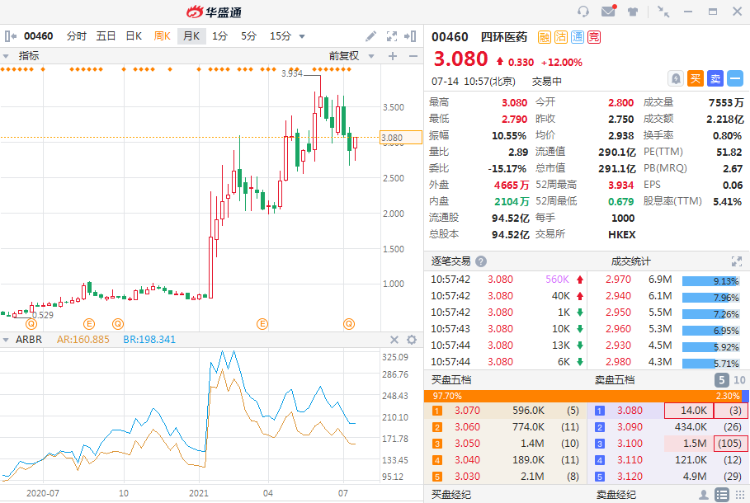Show 5-level order book depth

[x=721, y=380]
